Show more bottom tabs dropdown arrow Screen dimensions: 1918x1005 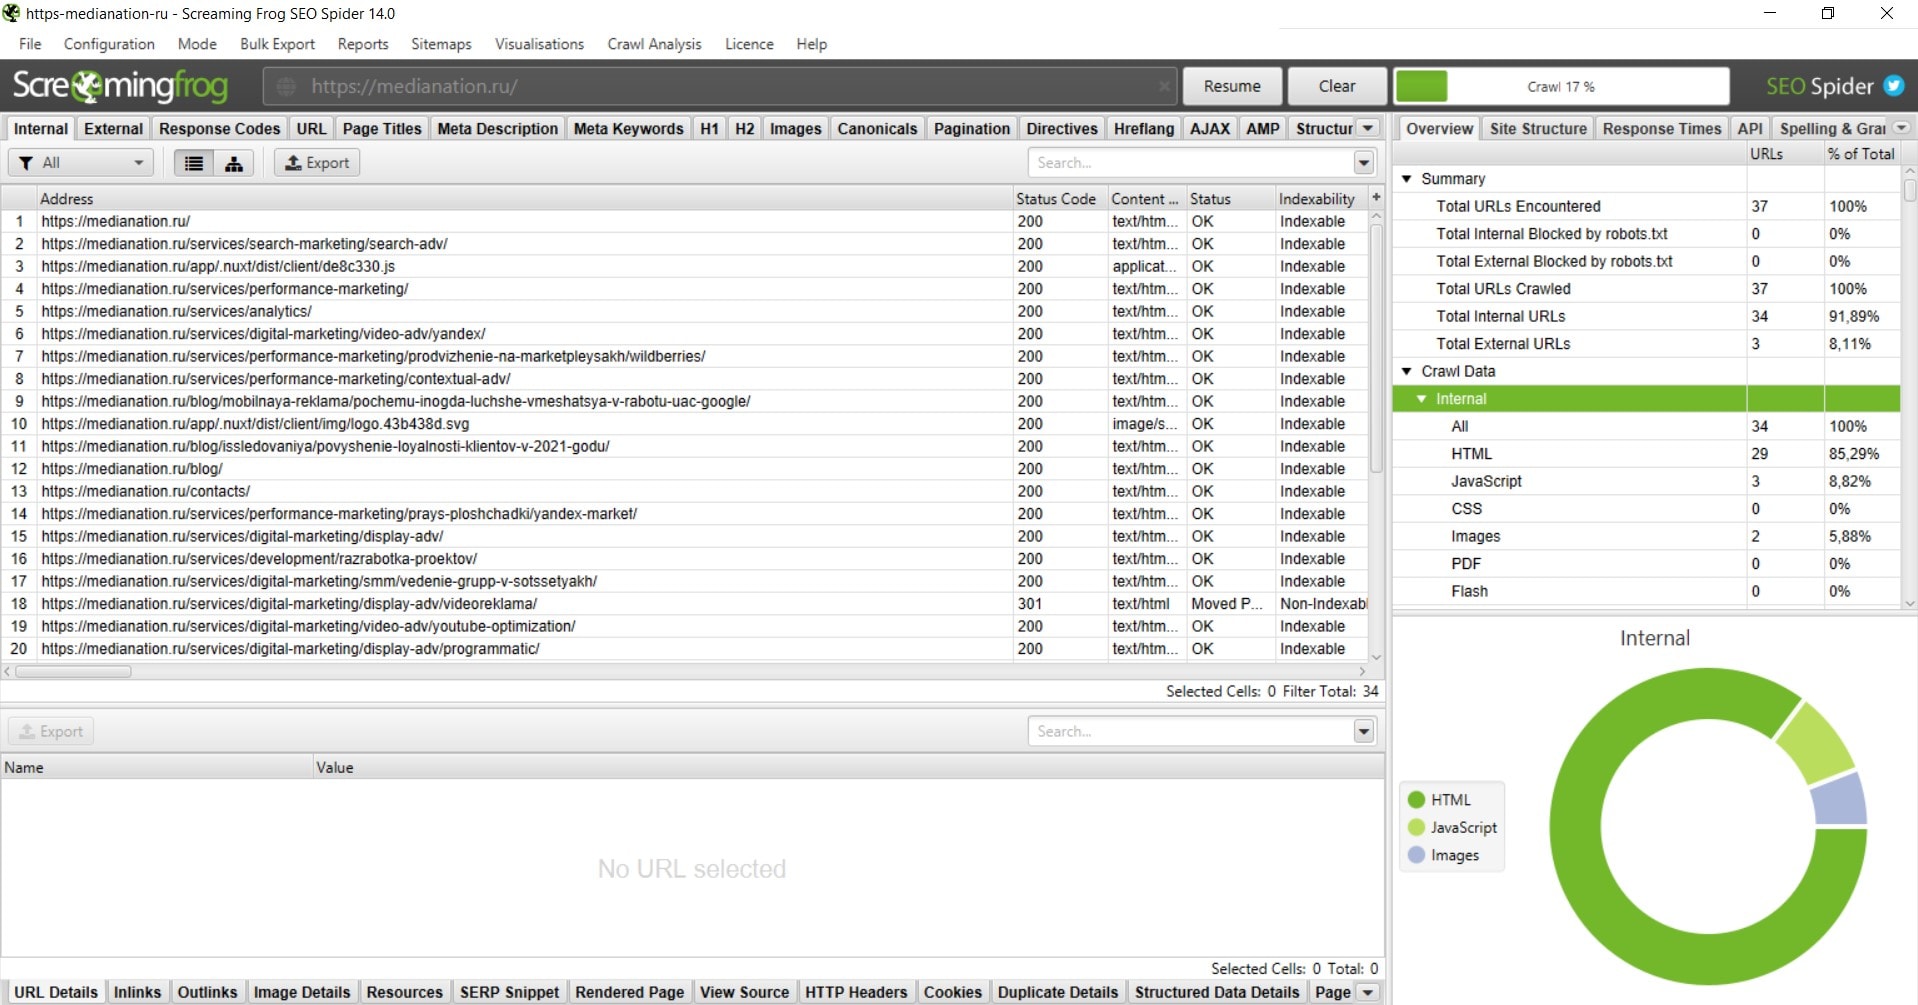click(1368, 992)
